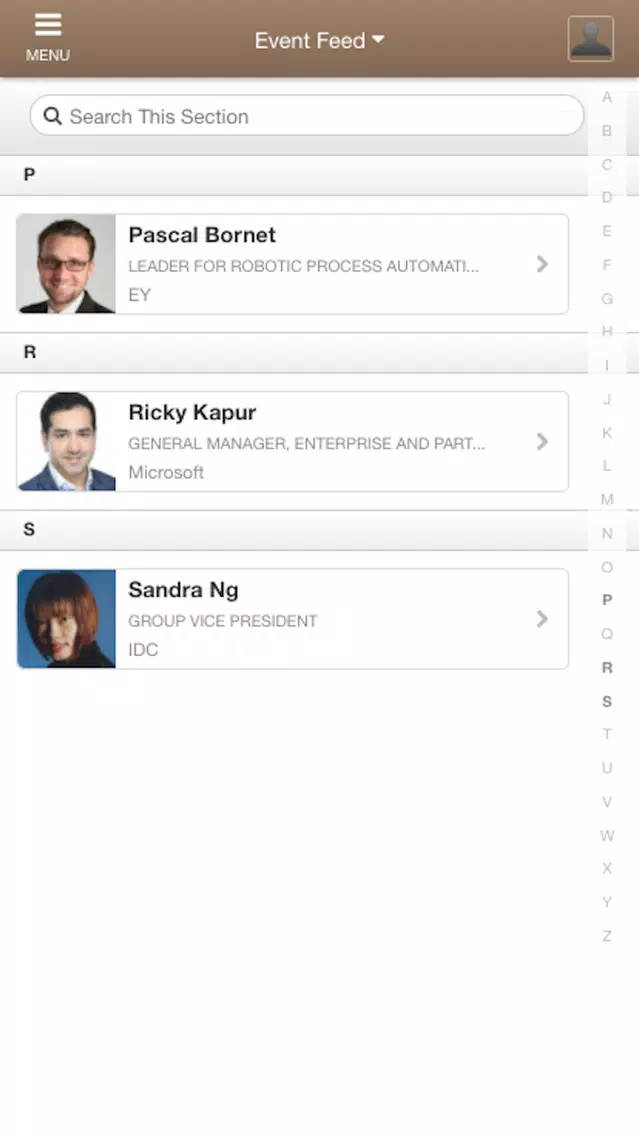Jump to letter S in index

click(x=607, y=702)
